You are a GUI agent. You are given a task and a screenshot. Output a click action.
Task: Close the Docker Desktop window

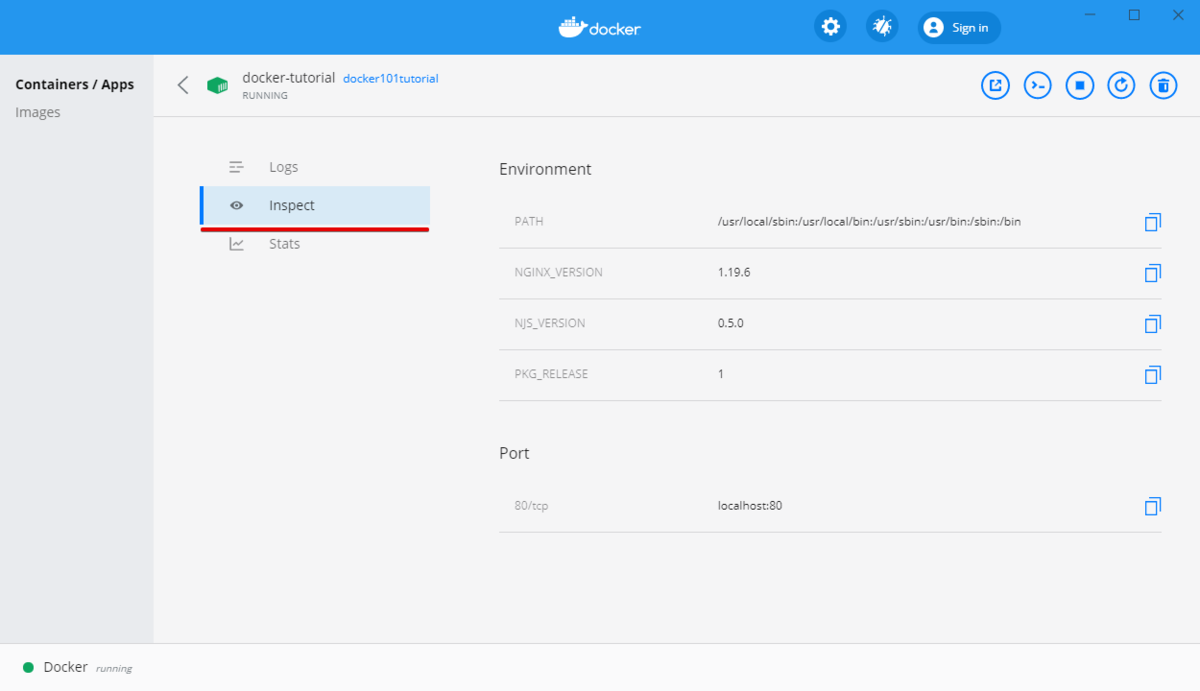(1178, 15)
